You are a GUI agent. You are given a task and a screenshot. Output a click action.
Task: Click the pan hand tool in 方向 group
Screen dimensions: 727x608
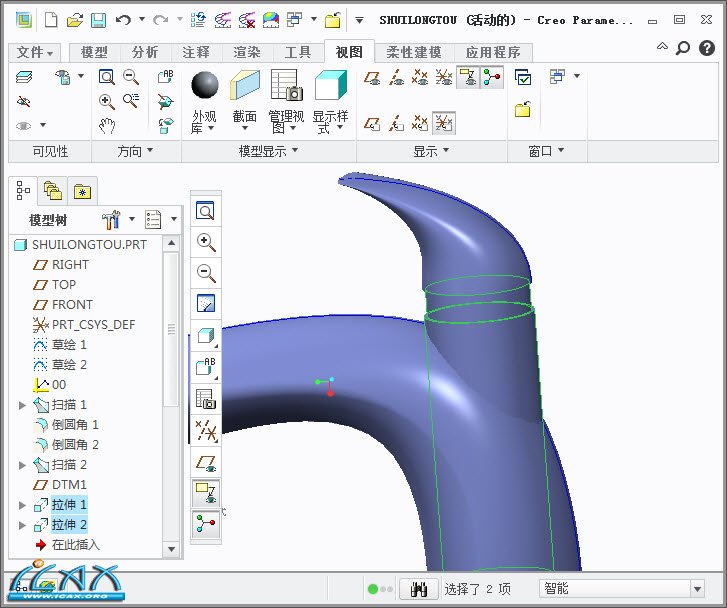coord(107,126)
